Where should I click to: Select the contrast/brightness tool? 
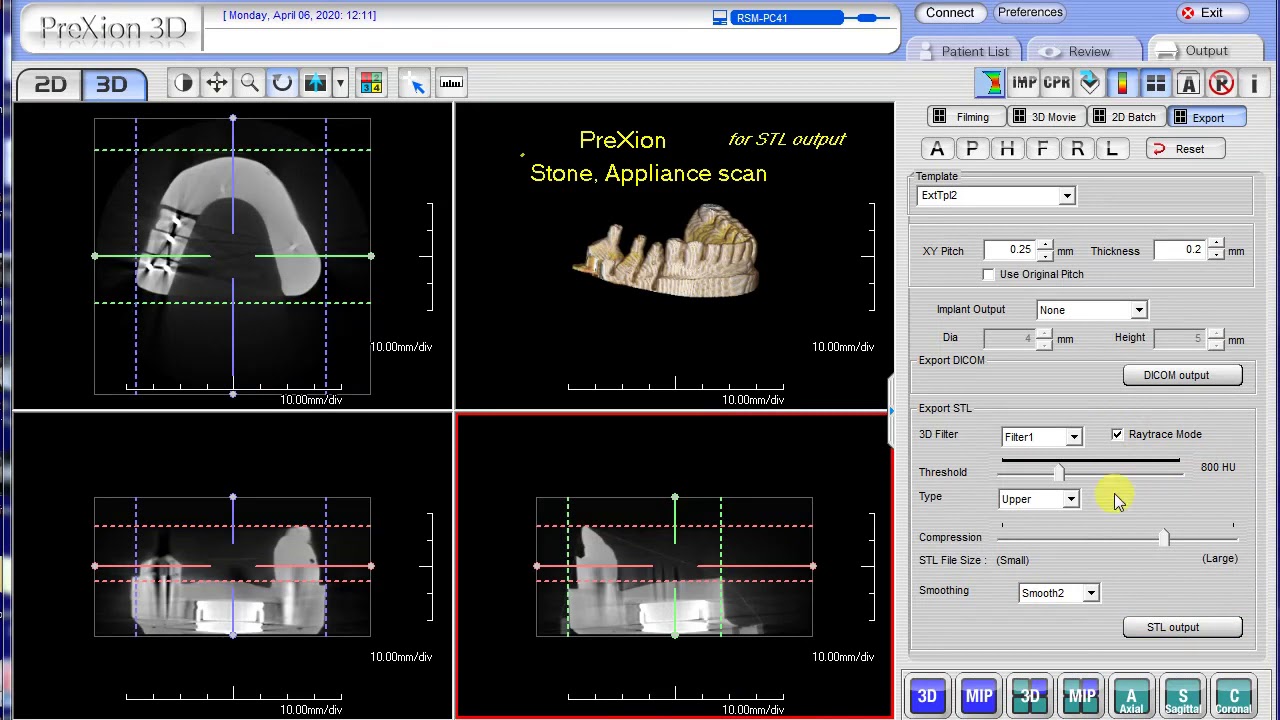pos(183,83)
